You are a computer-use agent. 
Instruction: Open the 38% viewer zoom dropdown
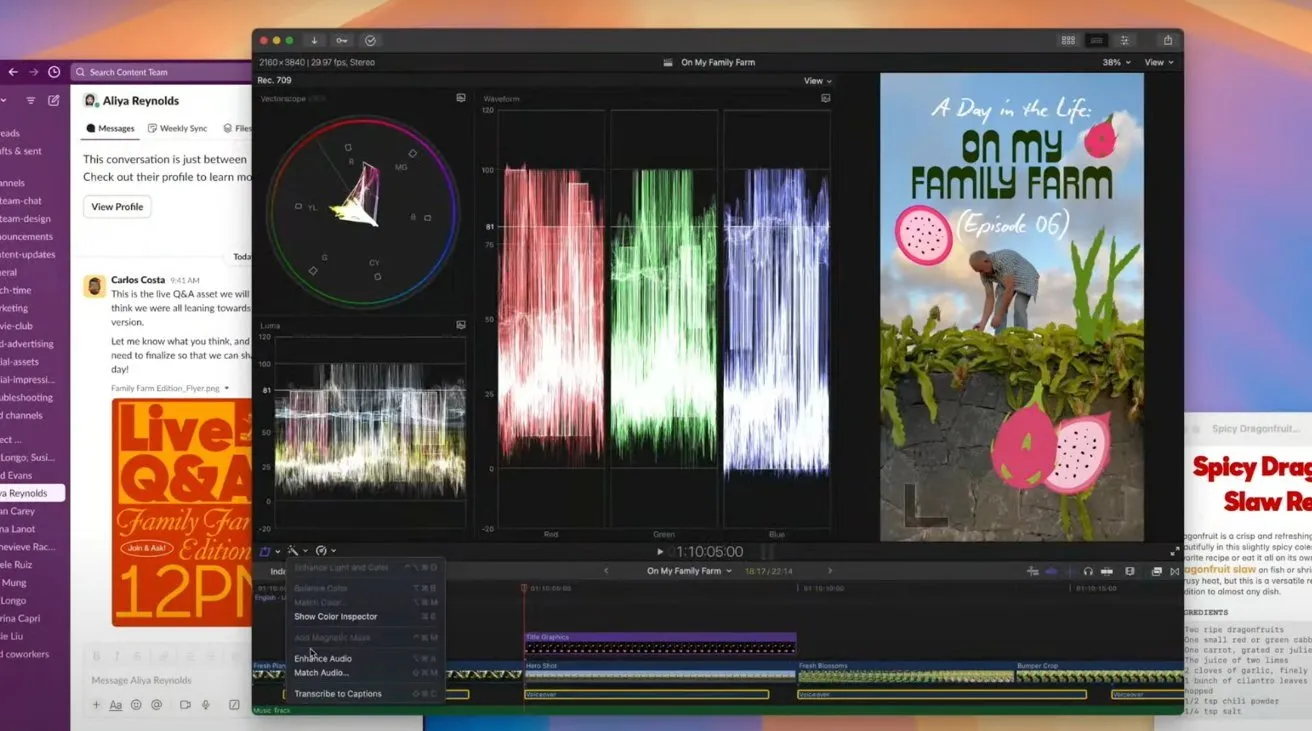point(1117,62)
